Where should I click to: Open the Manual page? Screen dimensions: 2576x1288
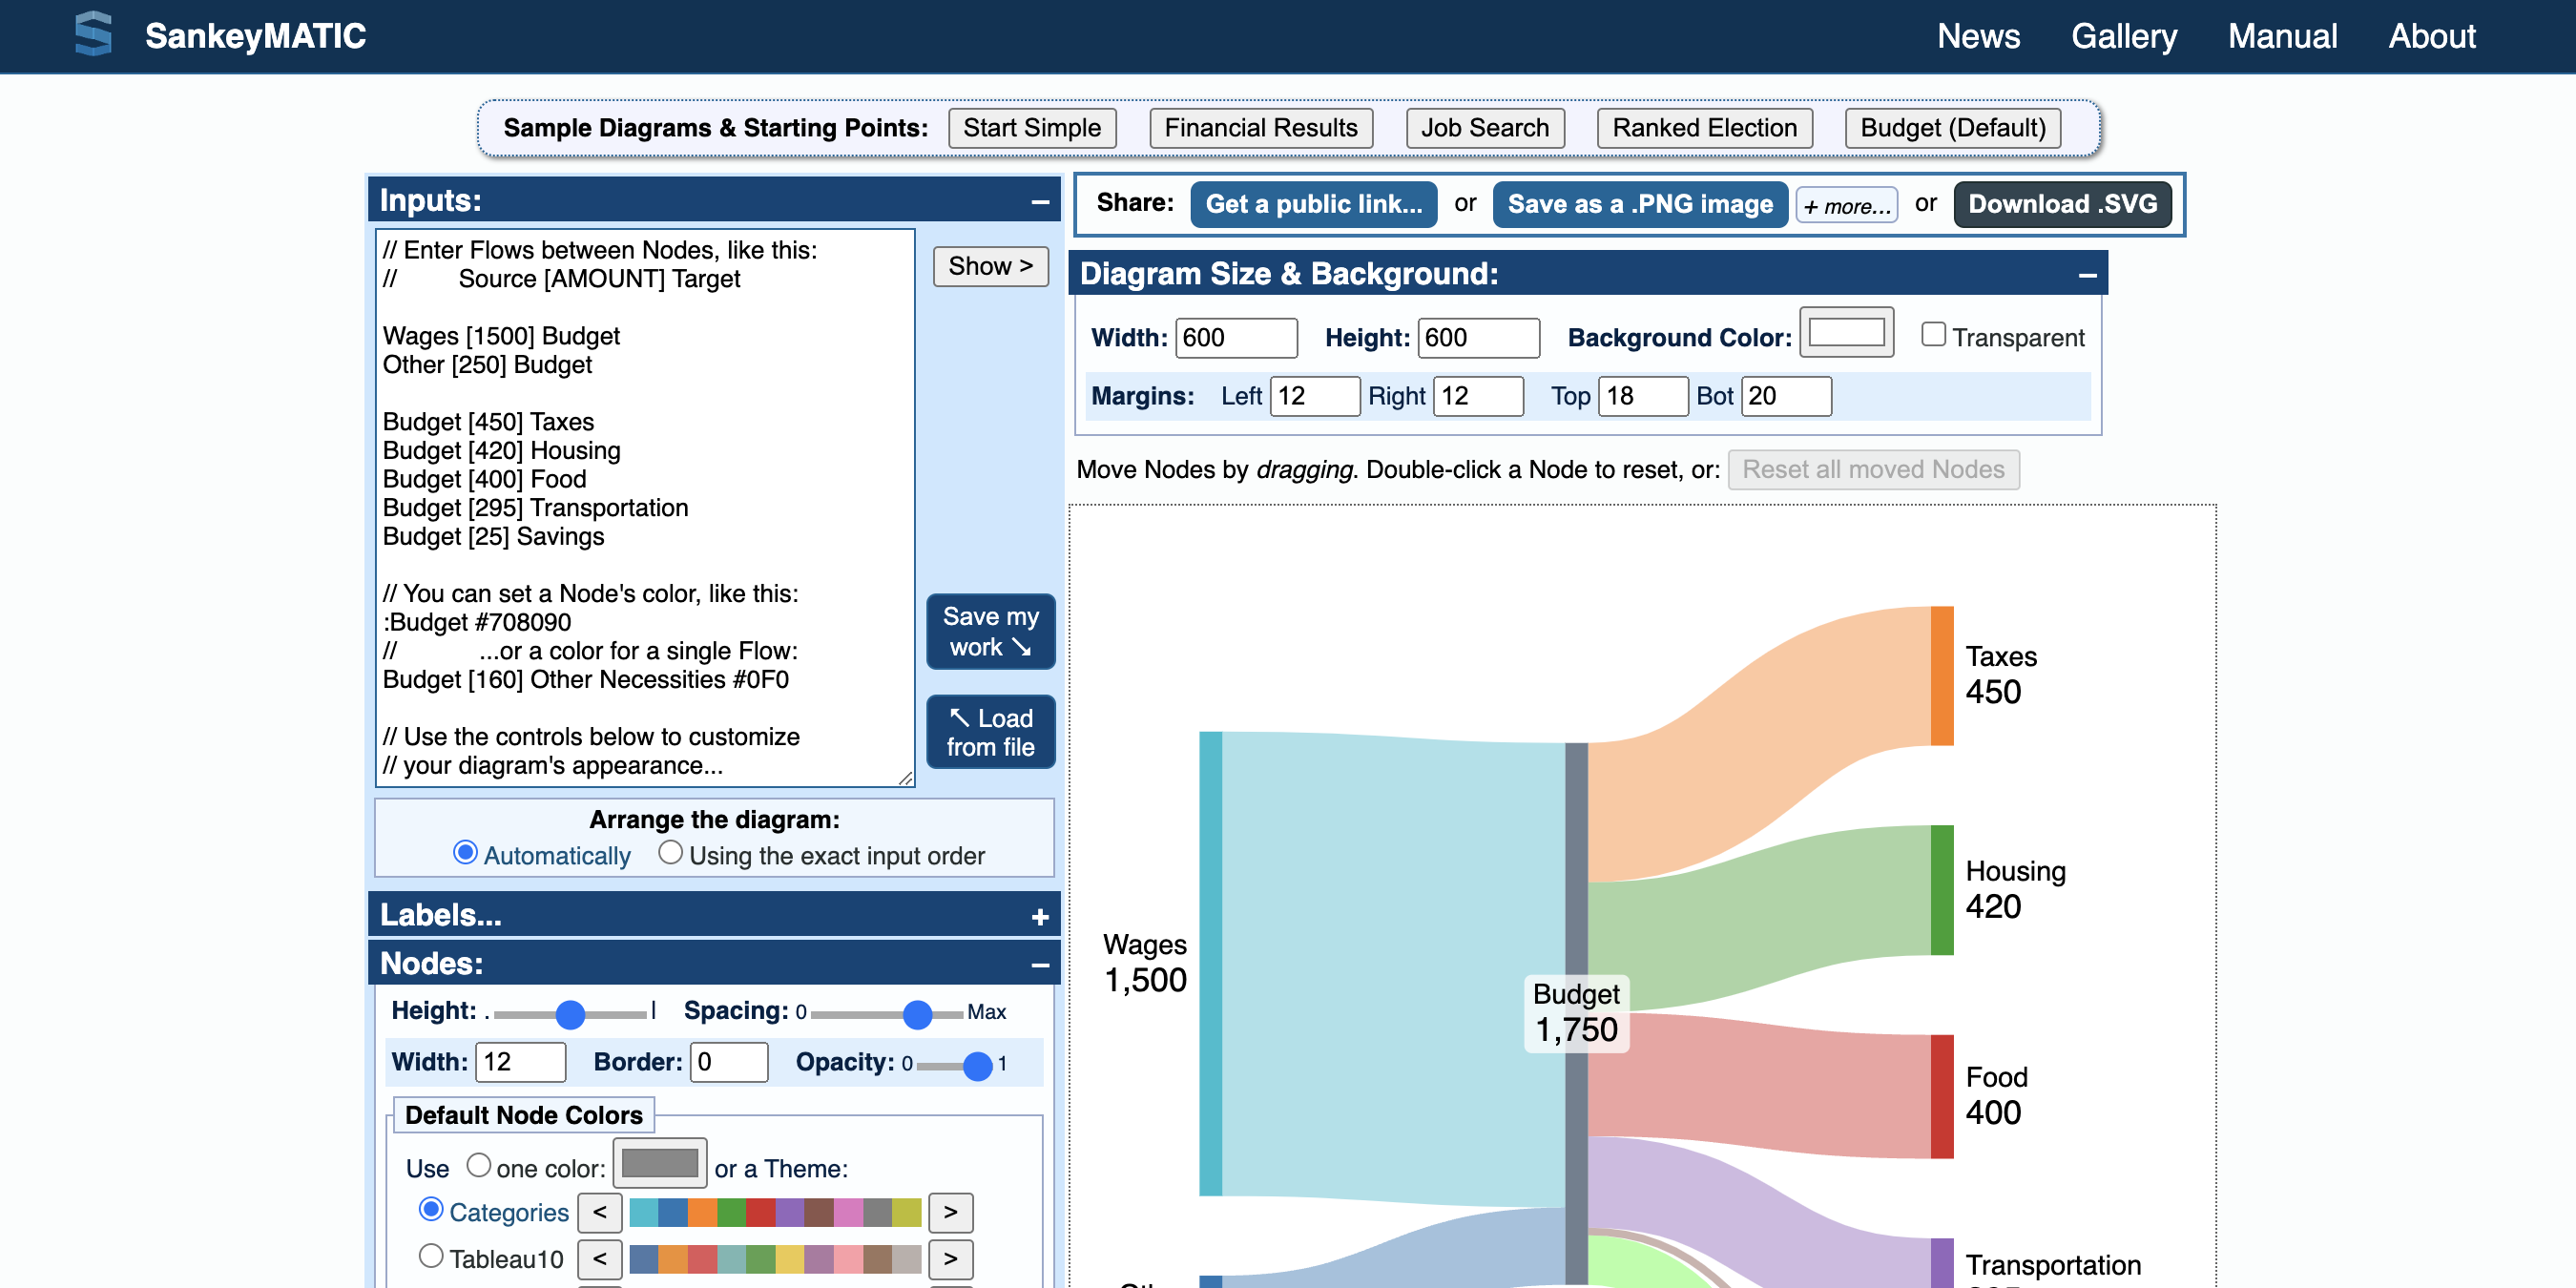2282,36
